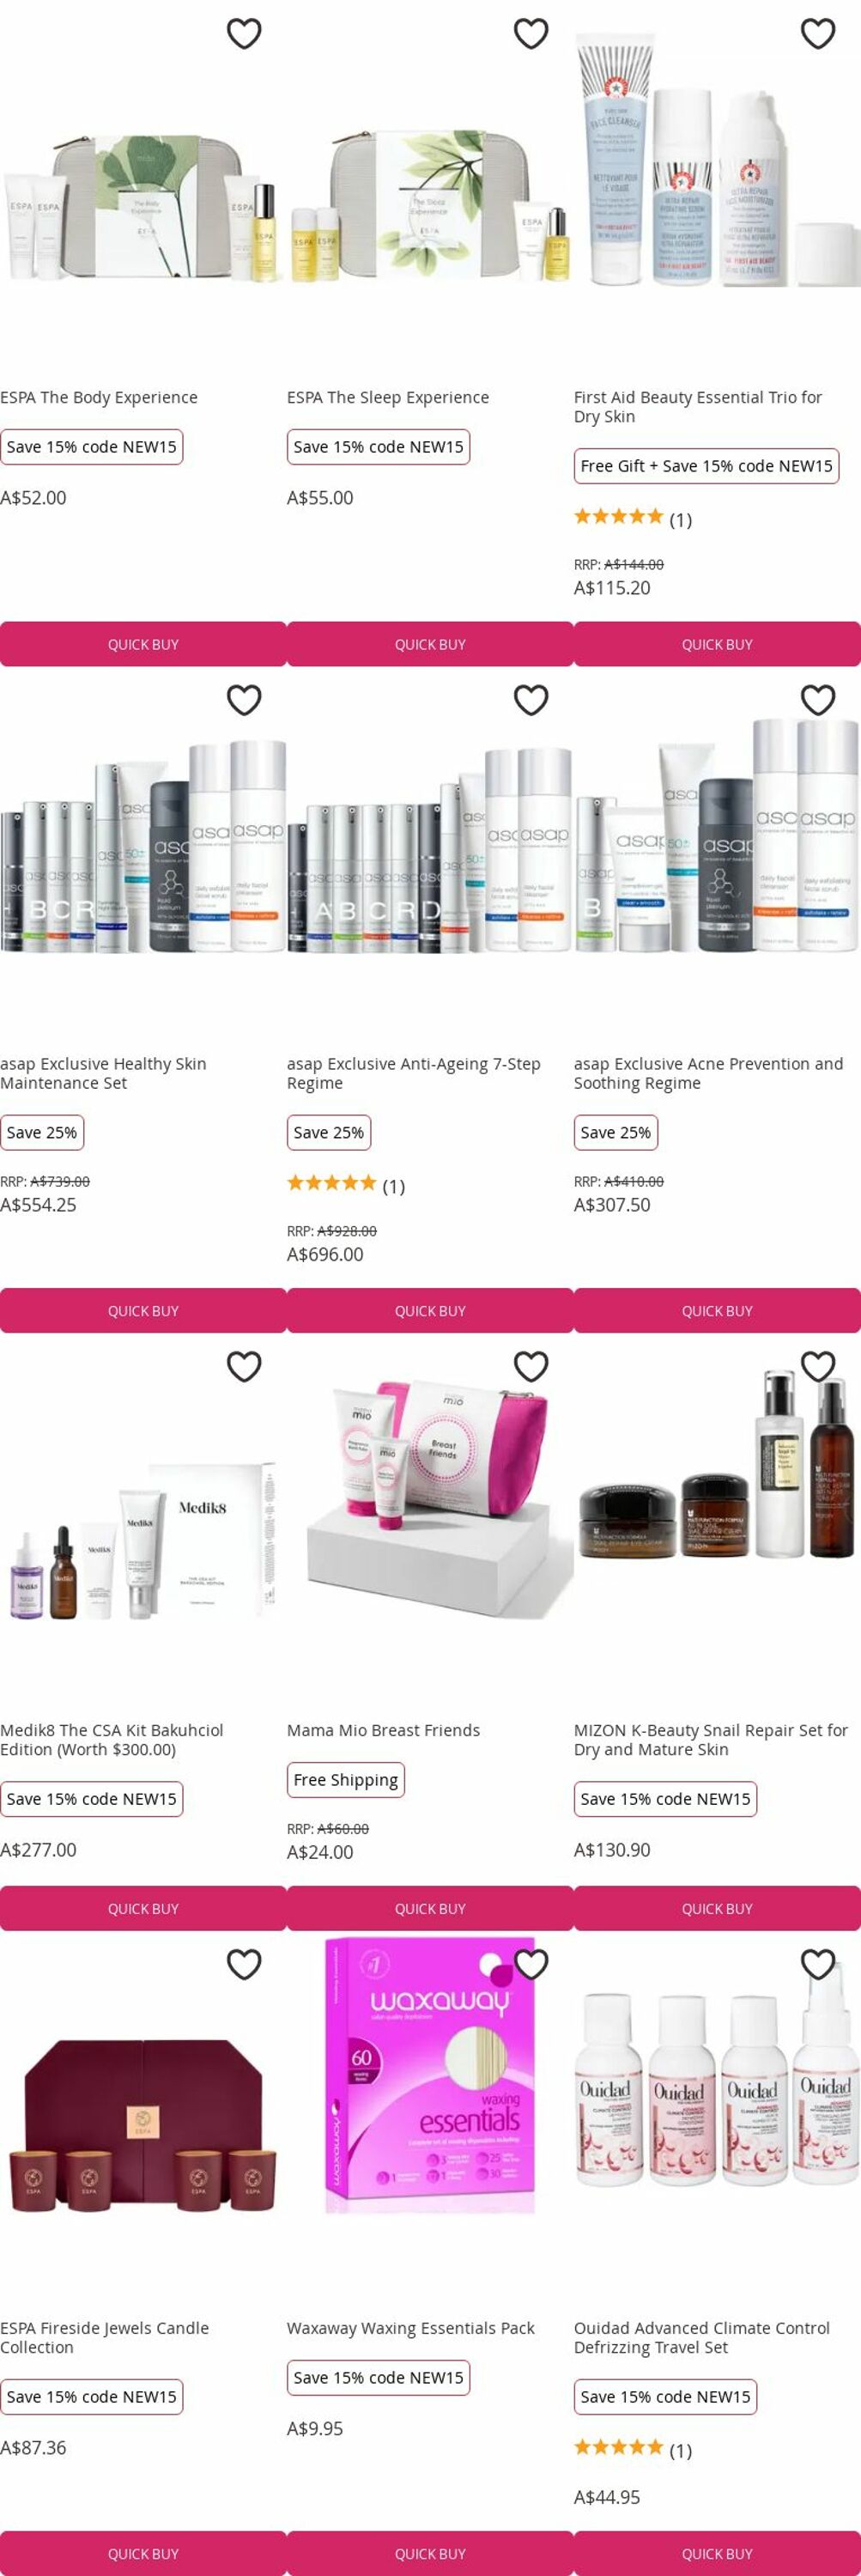Save asap Healthy Skin Maintenance Set to wishlist

coord(244,700)
